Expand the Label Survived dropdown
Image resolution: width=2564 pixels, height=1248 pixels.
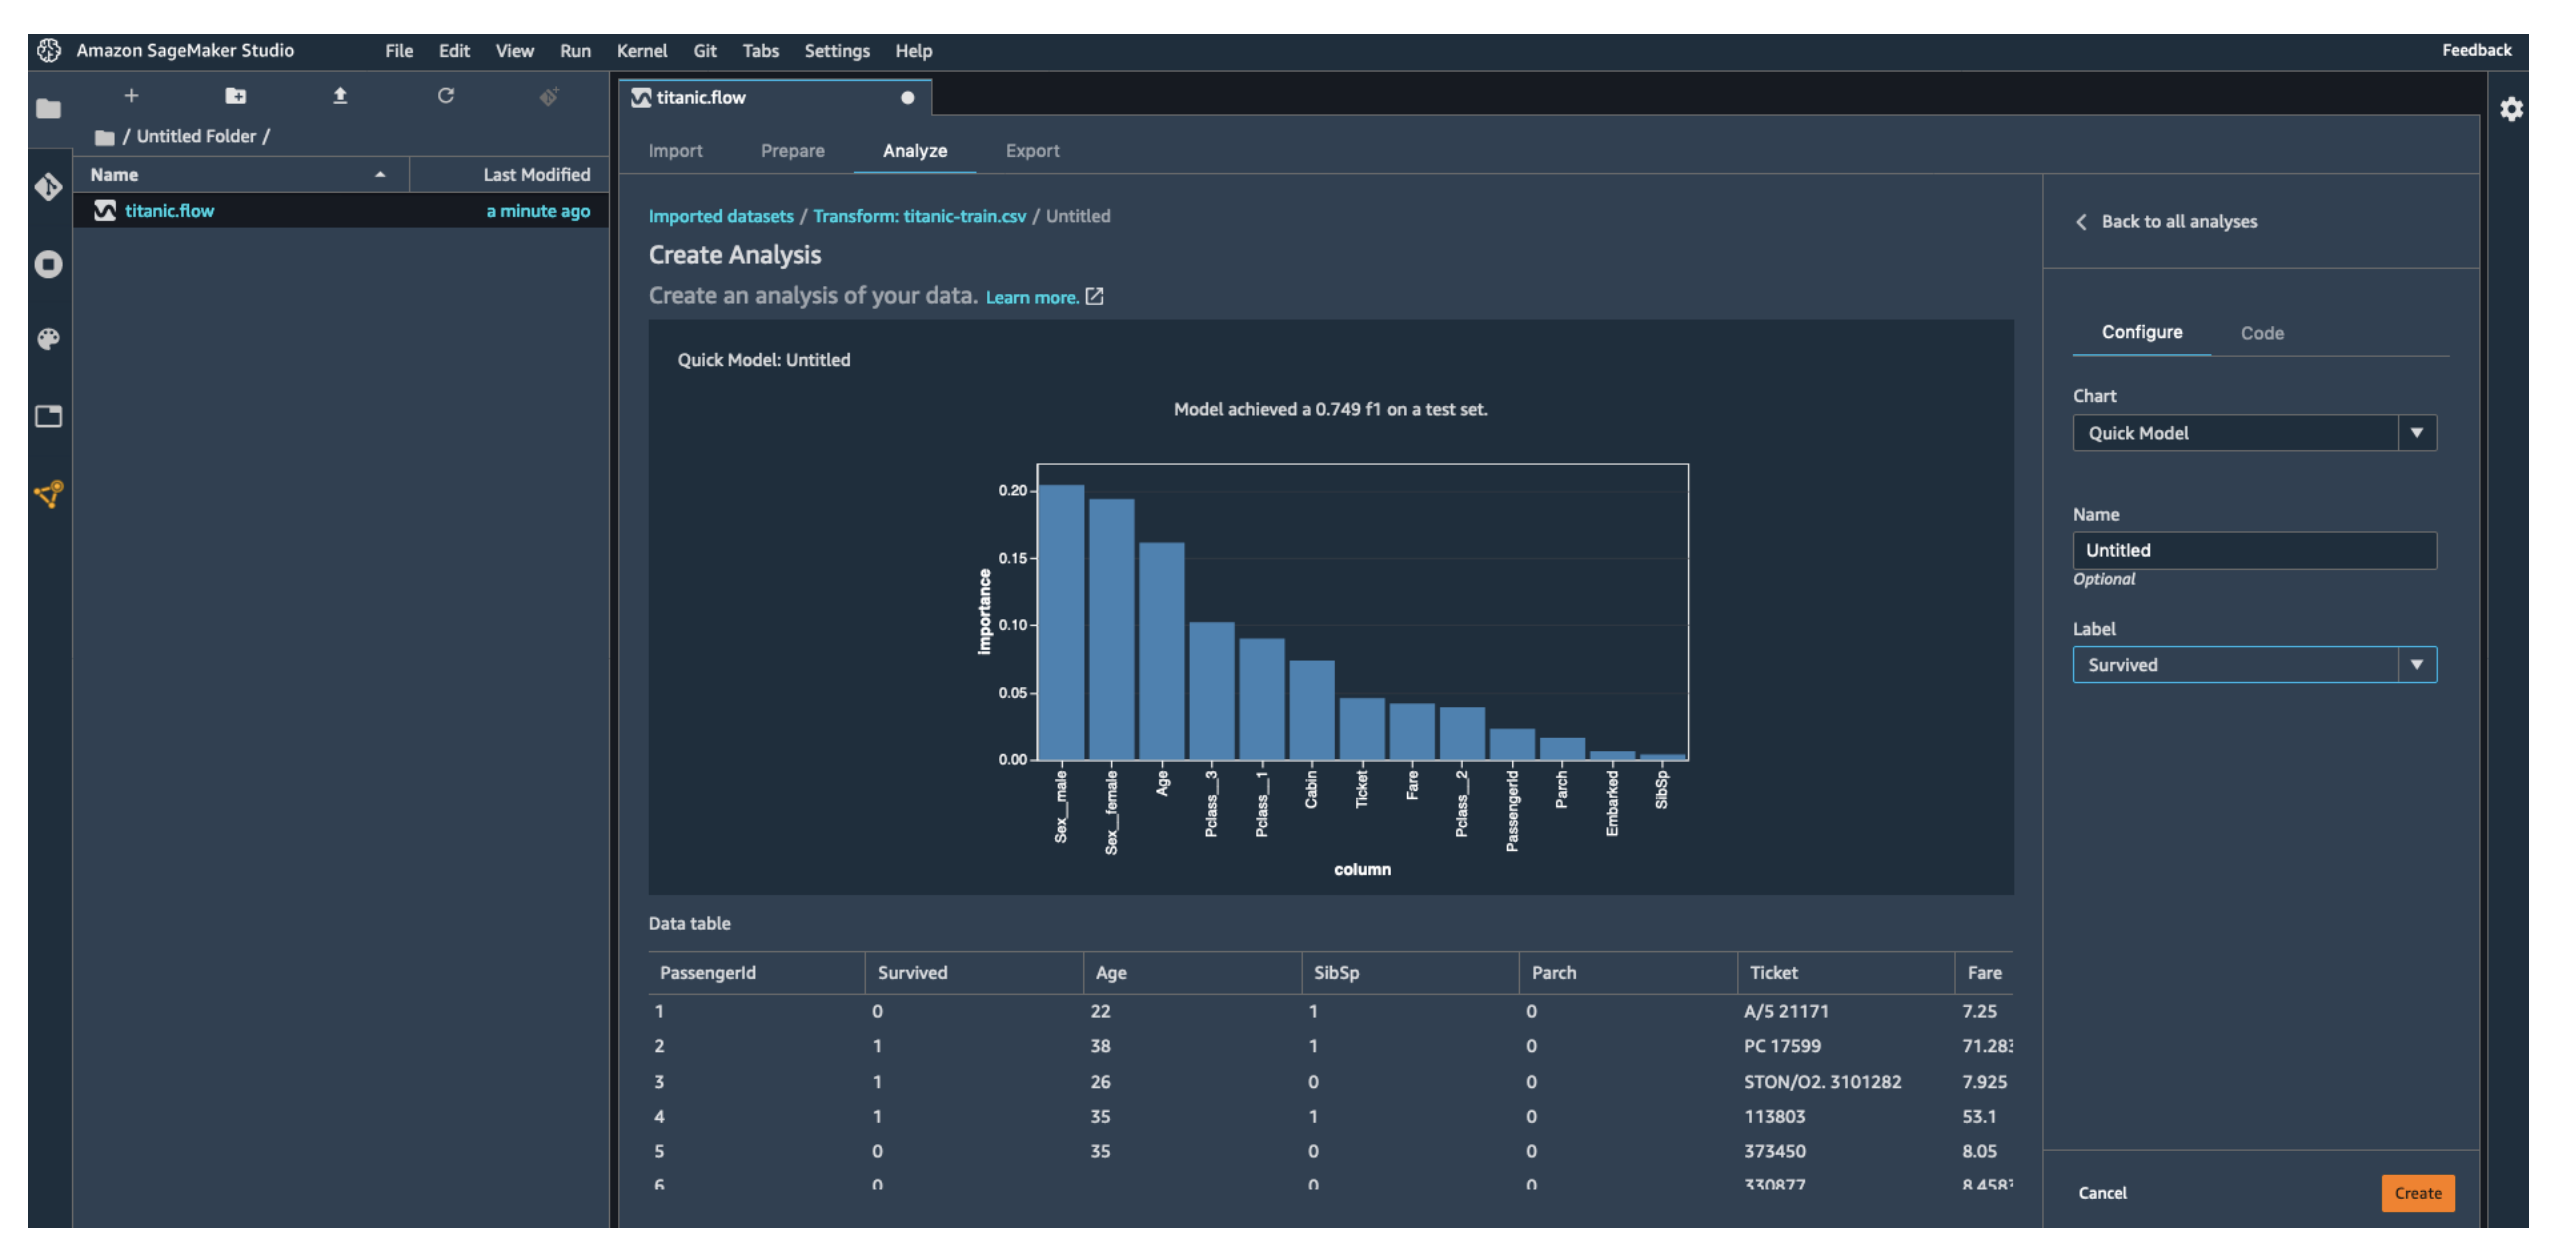pyautogui.click(x=2416, y=665)
